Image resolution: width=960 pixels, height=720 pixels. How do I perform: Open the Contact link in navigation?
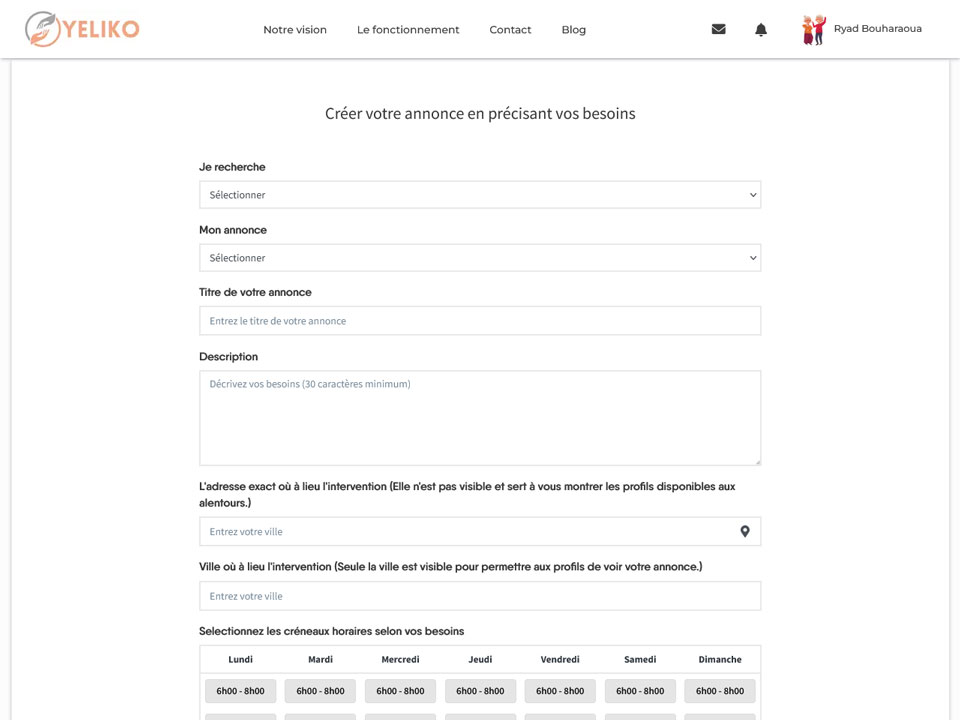tap(510, 29)
